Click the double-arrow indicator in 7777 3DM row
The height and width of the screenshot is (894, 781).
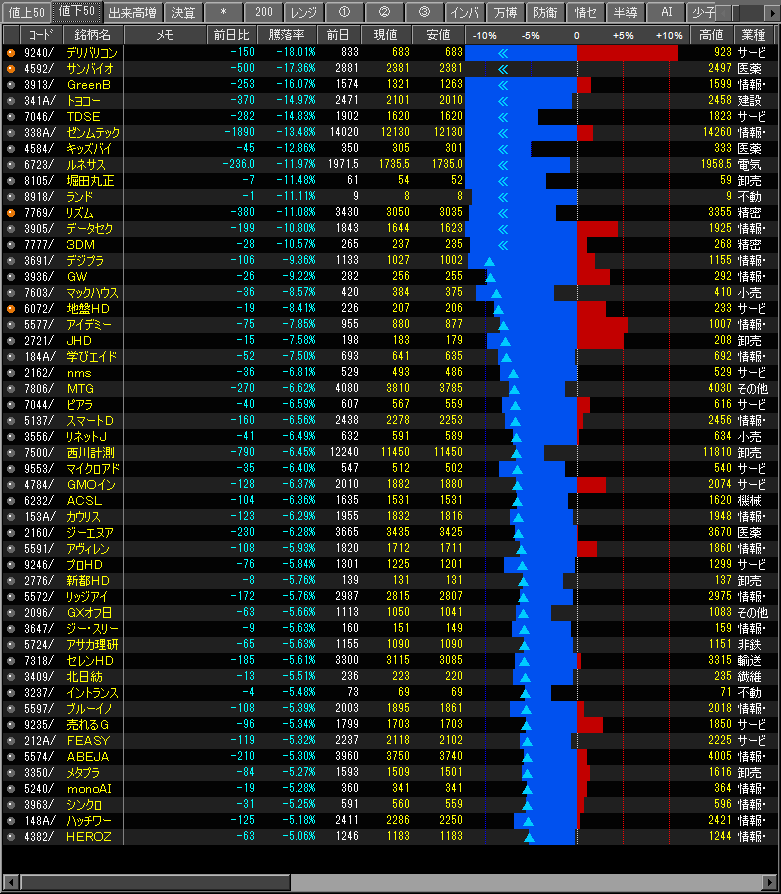tap(503, 245)
